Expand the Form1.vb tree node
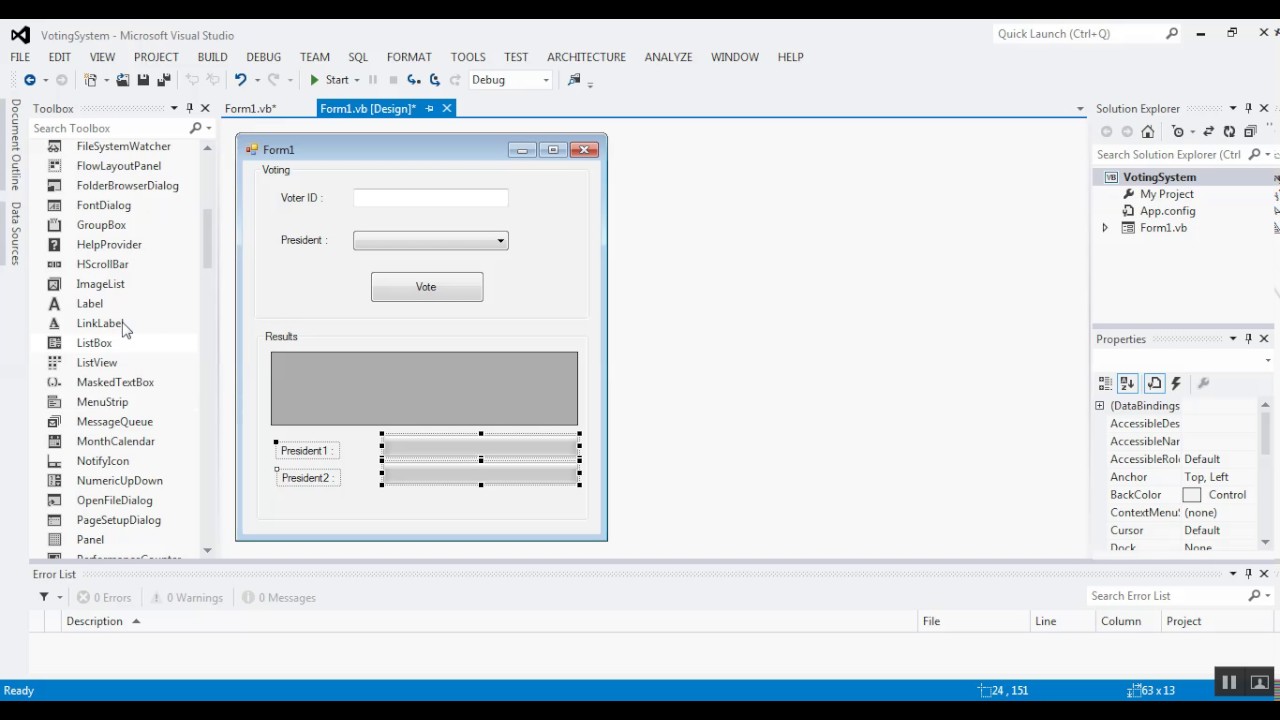The image size is (1280, 720). point(1105,228)
